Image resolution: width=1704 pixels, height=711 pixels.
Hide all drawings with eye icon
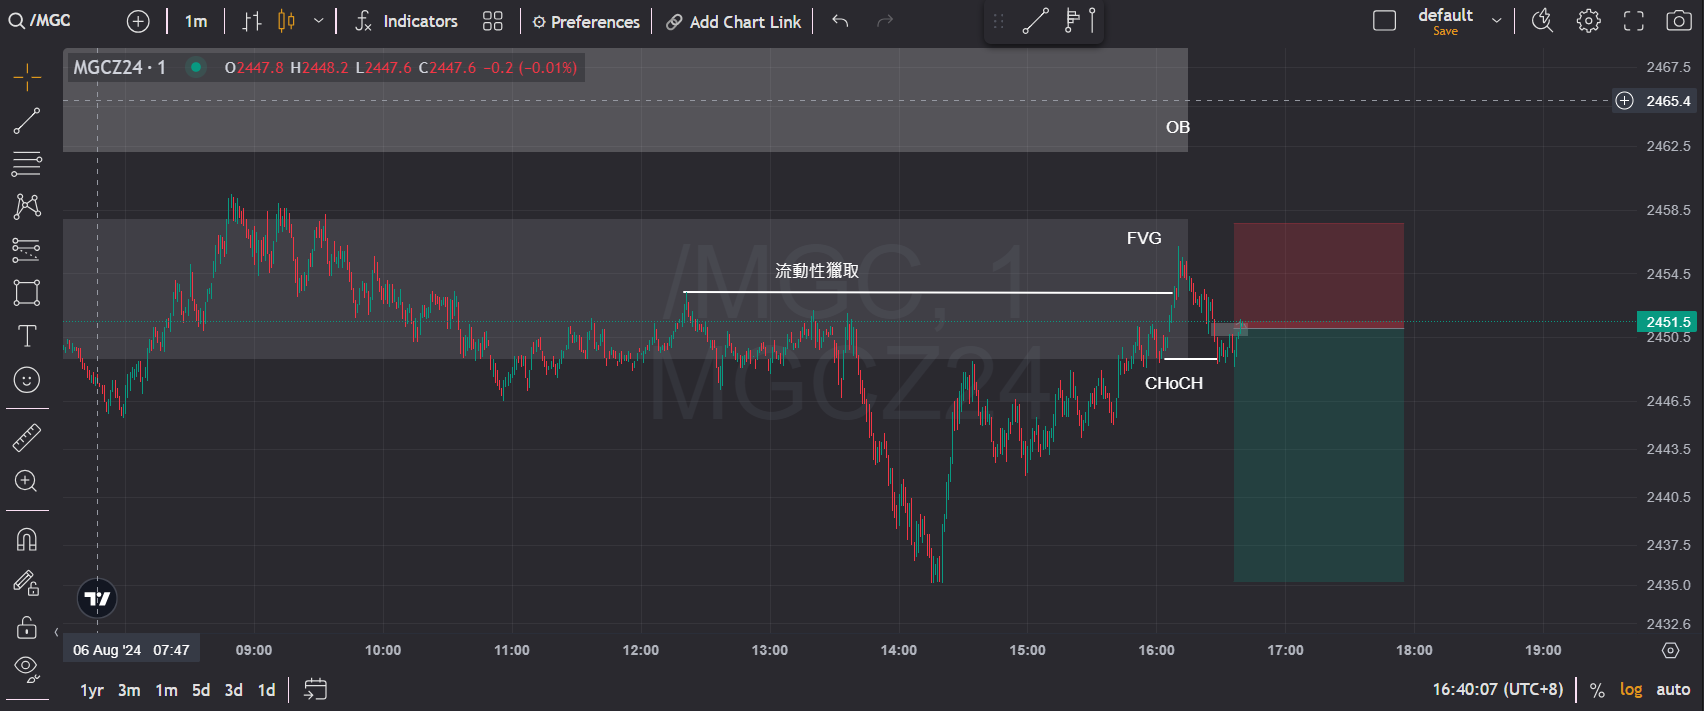point(27,668)
